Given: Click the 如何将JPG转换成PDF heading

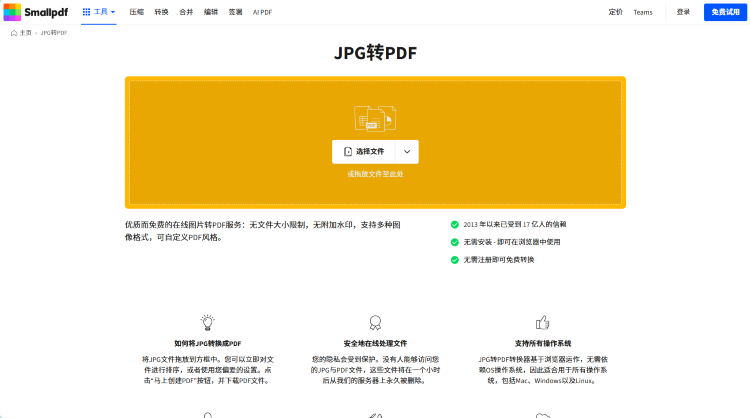Looking at the screenshot, I should 208,343.
